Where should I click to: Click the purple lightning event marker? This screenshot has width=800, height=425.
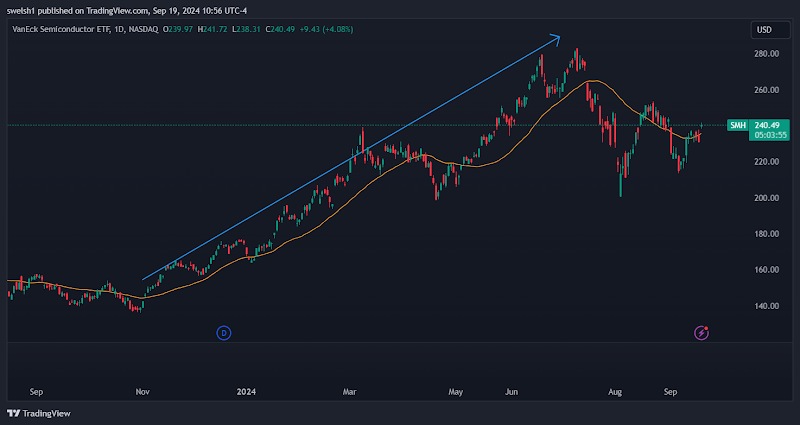pyautogui.click(x=701, y=333)
